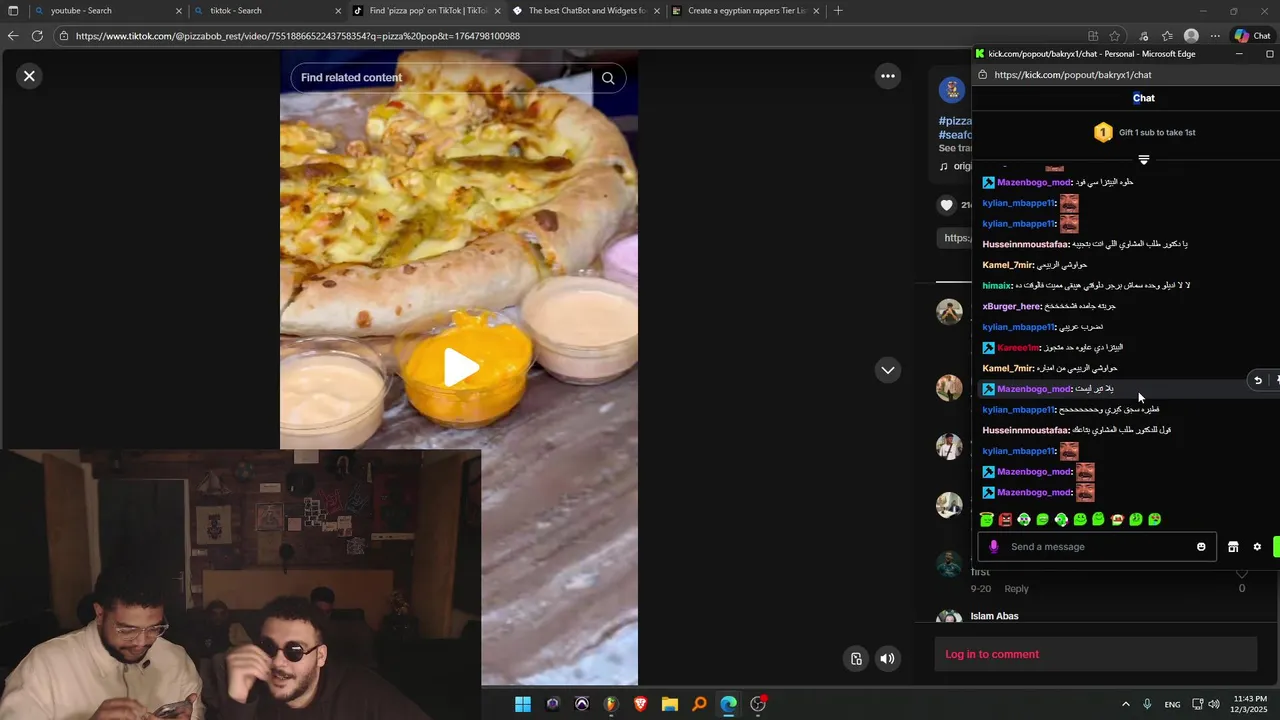Viewport: 1280px width, 720px height.
Task: Open Microsoft Edge taskbar icon
Action: (728, 704)
